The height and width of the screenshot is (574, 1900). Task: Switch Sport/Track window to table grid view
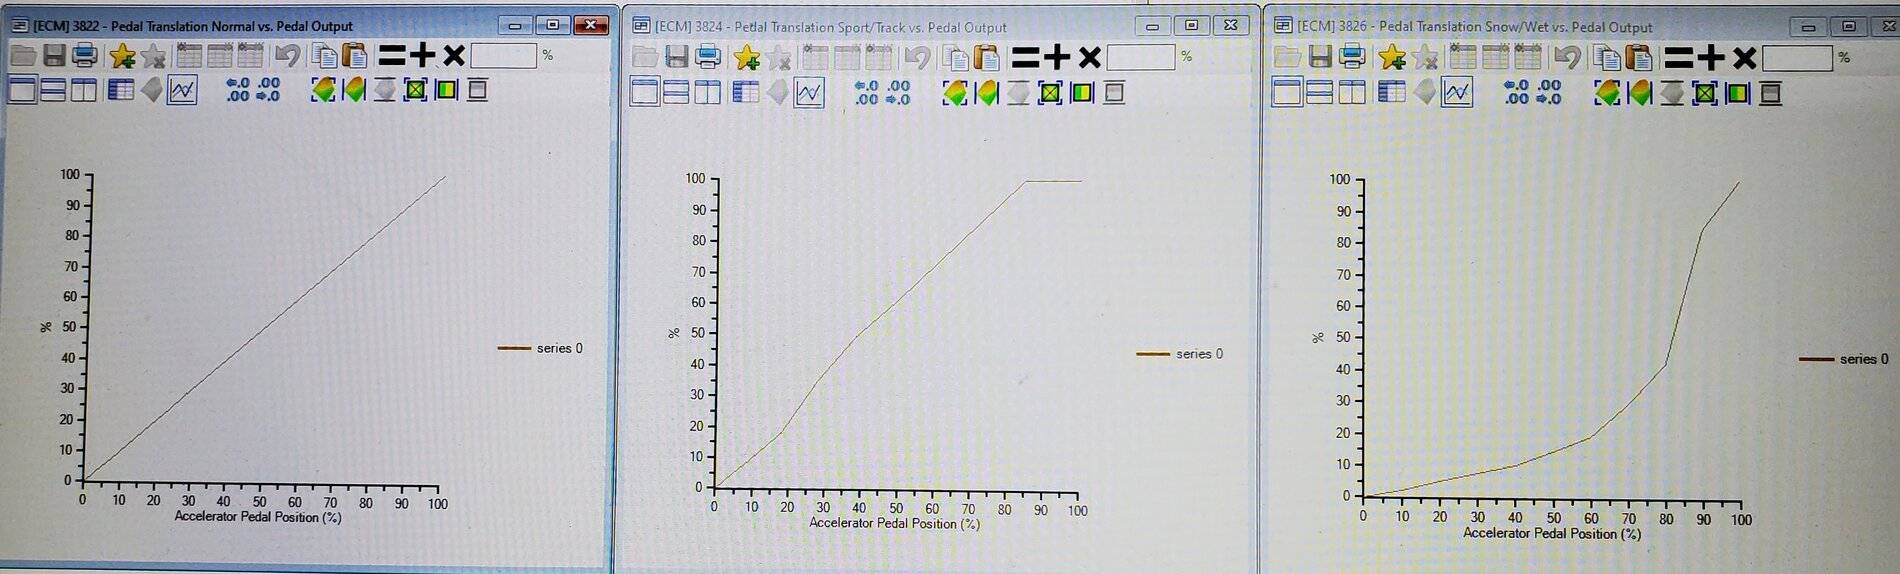745,93
